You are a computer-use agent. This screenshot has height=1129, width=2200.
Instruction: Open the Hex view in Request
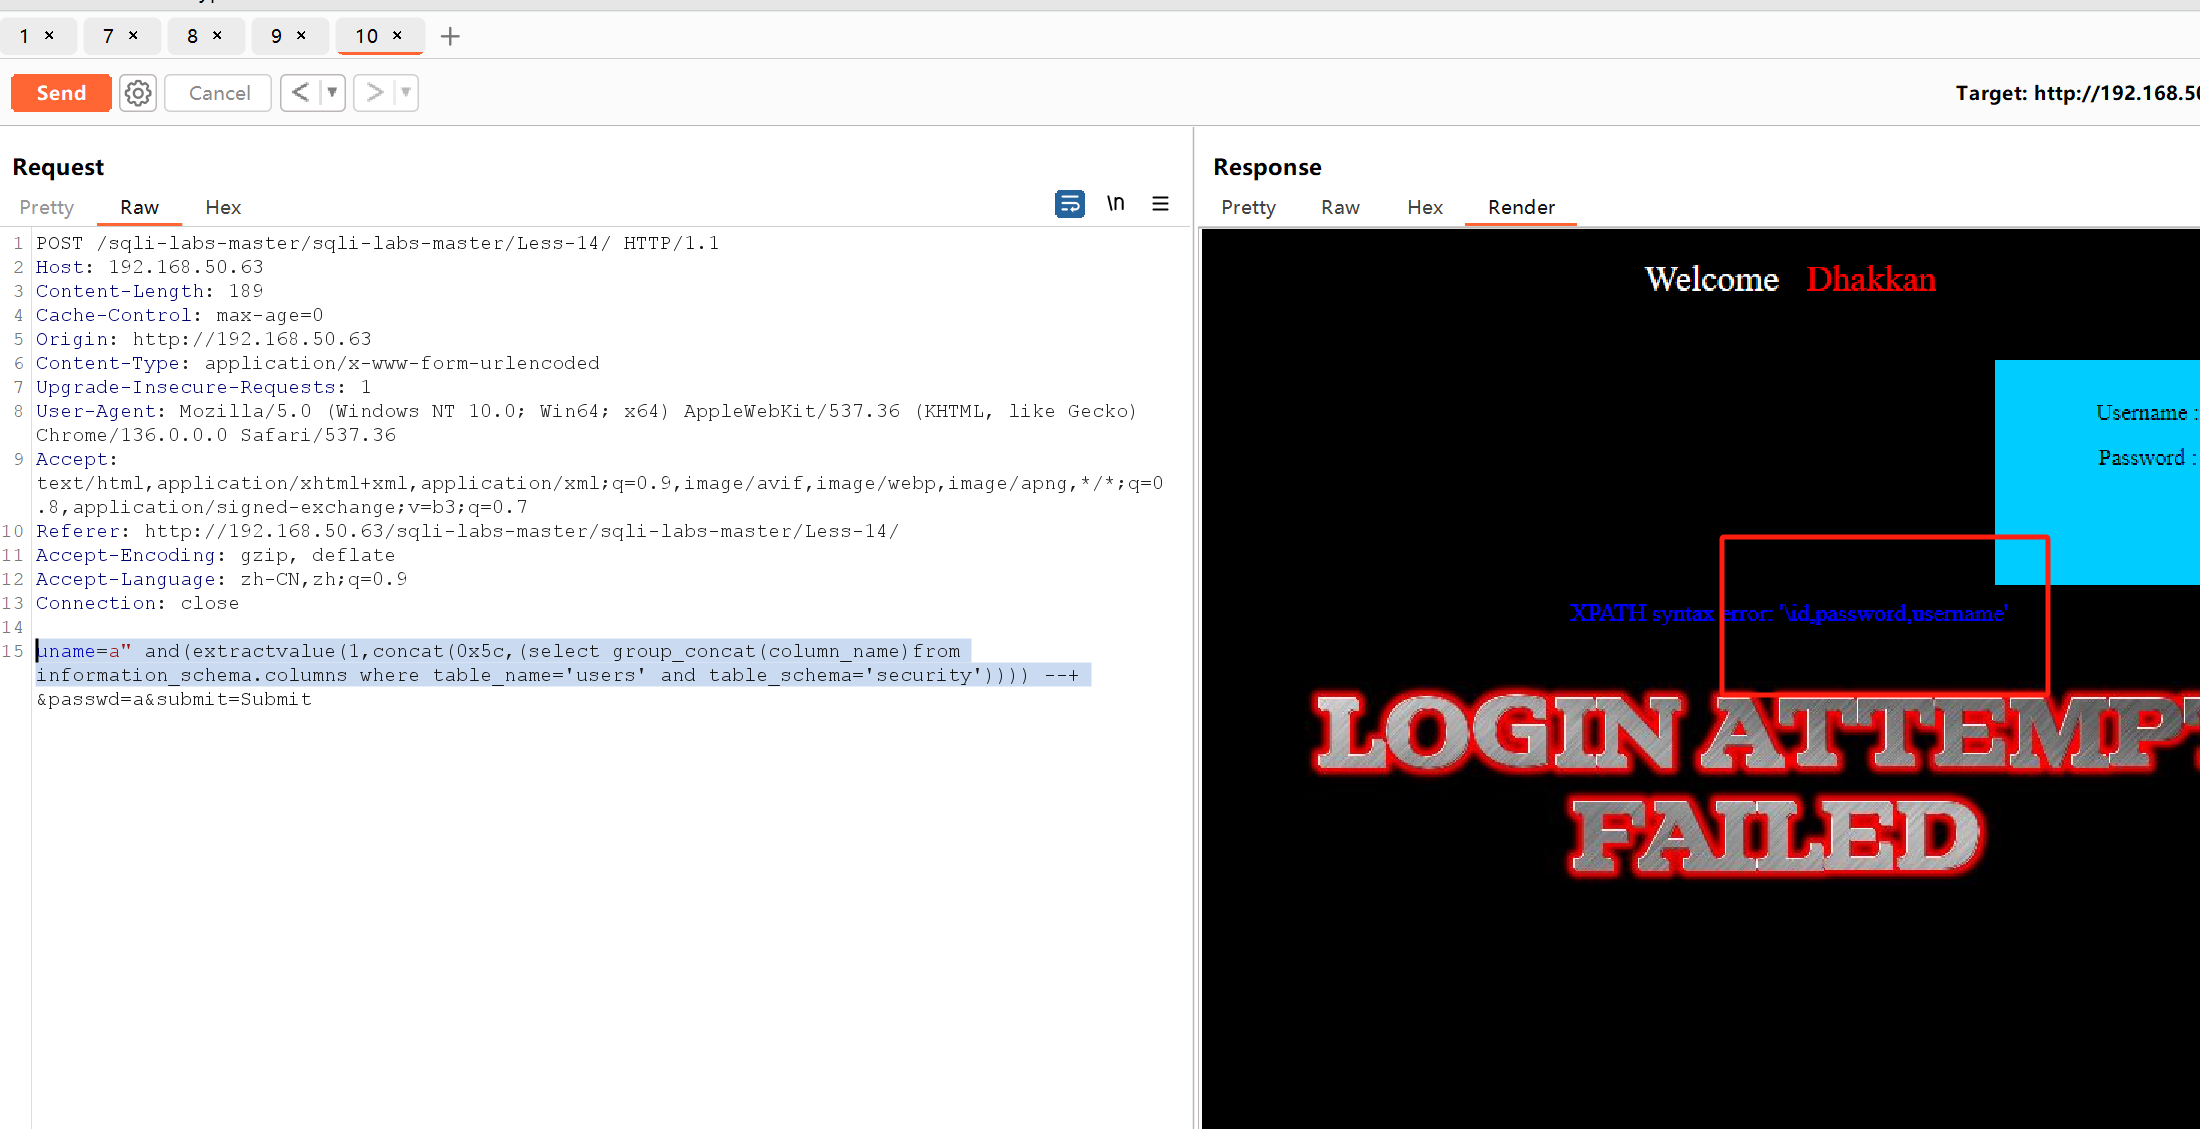(223, 207)
